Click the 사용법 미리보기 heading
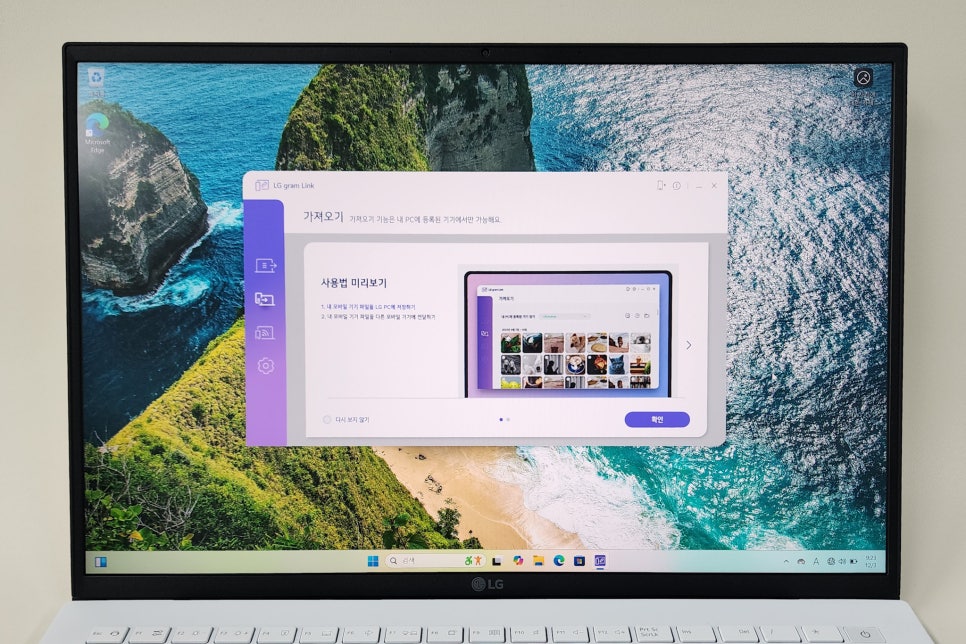This screenshot has height=644, width=966. pos(354,283)
